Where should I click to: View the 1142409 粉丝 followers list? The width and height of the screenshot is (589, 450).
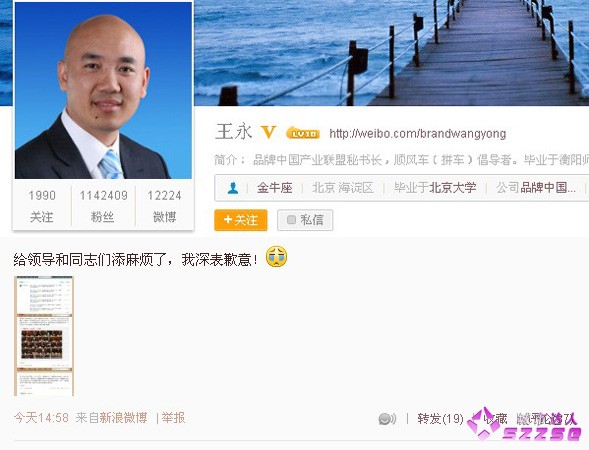103,205
